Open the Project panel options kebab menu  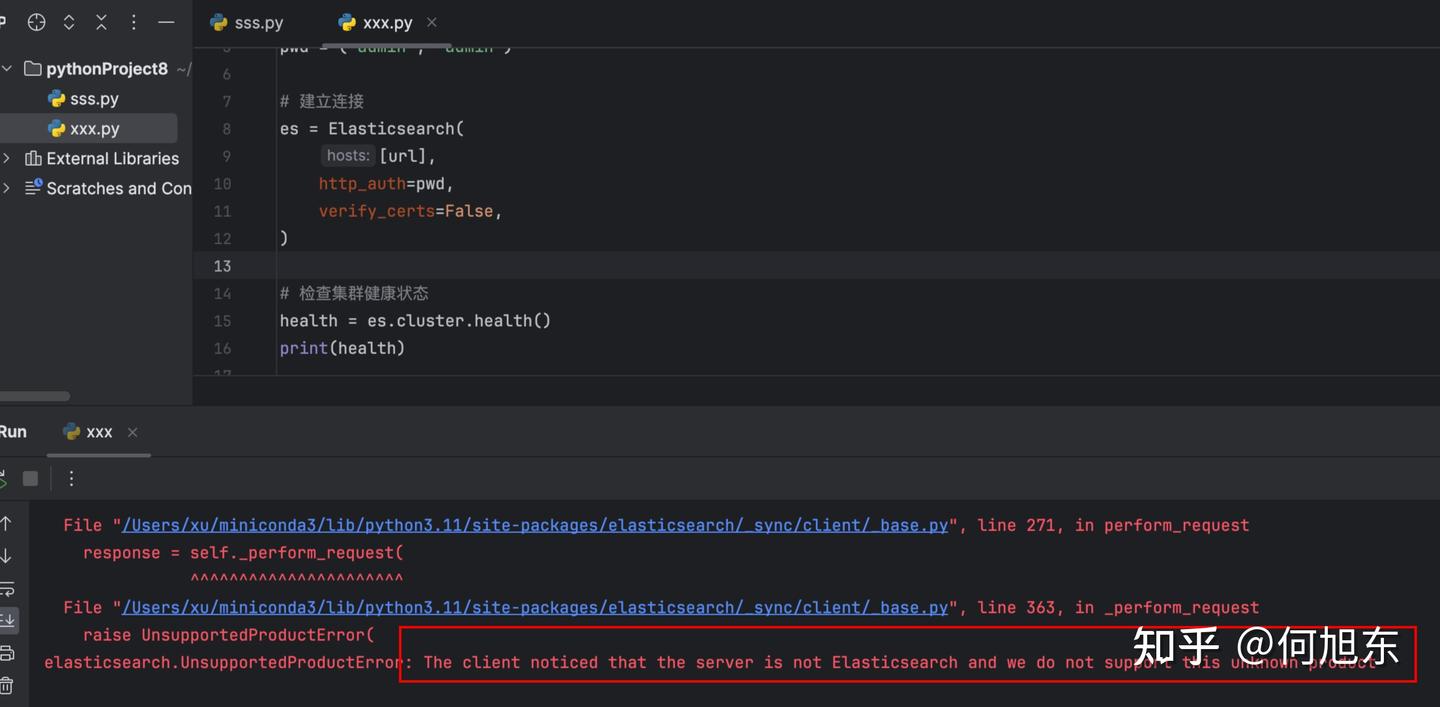coord(134,22)
